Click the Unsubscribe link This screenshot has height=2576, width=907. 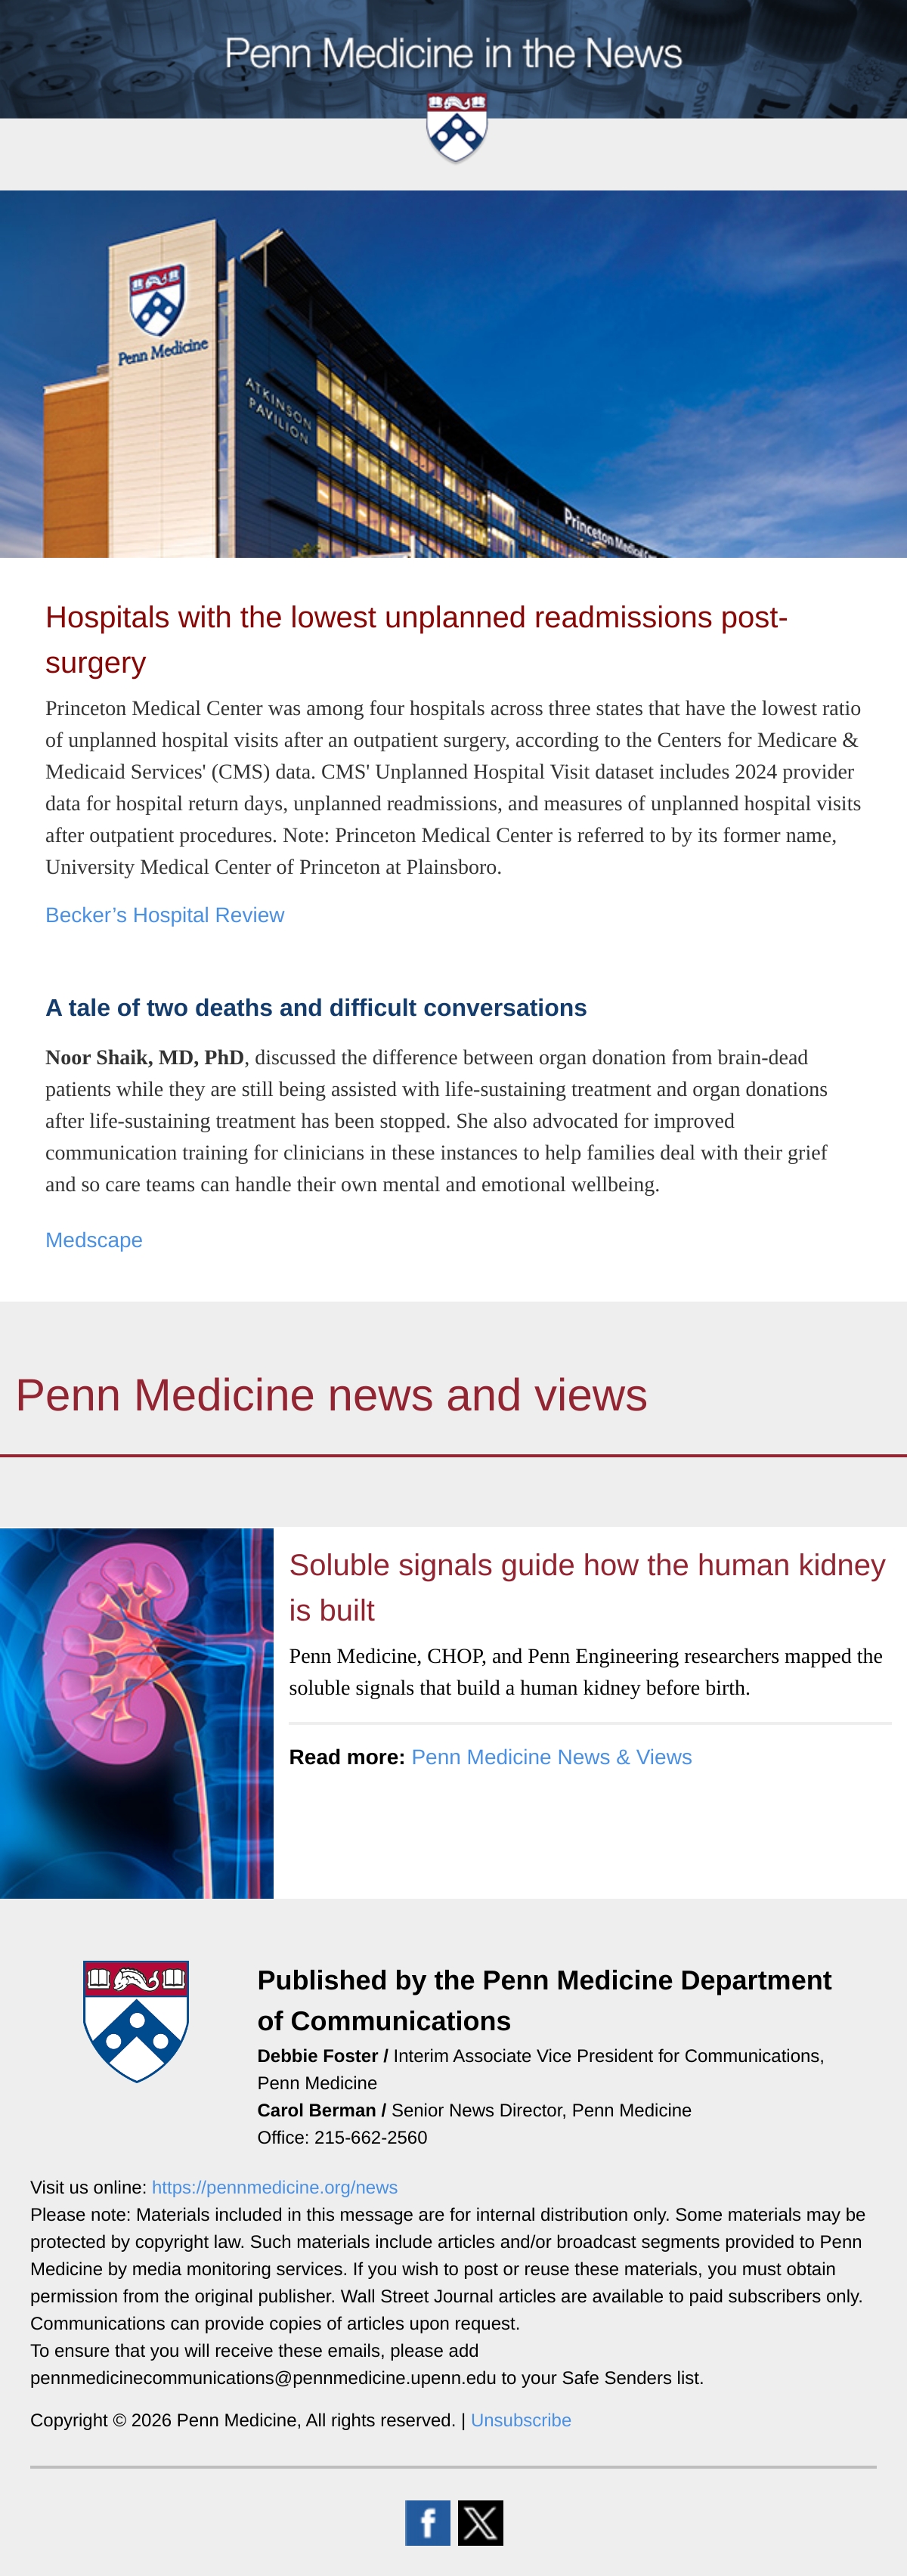[x=521, y=2420]
